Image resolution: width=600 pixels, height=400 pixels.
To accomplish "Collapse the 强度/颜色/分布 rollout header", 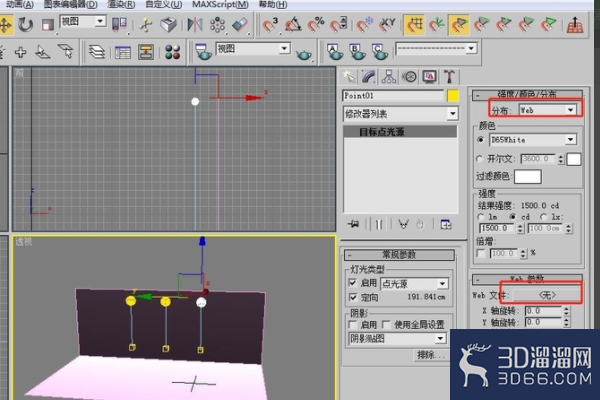I will pos(527,94).
